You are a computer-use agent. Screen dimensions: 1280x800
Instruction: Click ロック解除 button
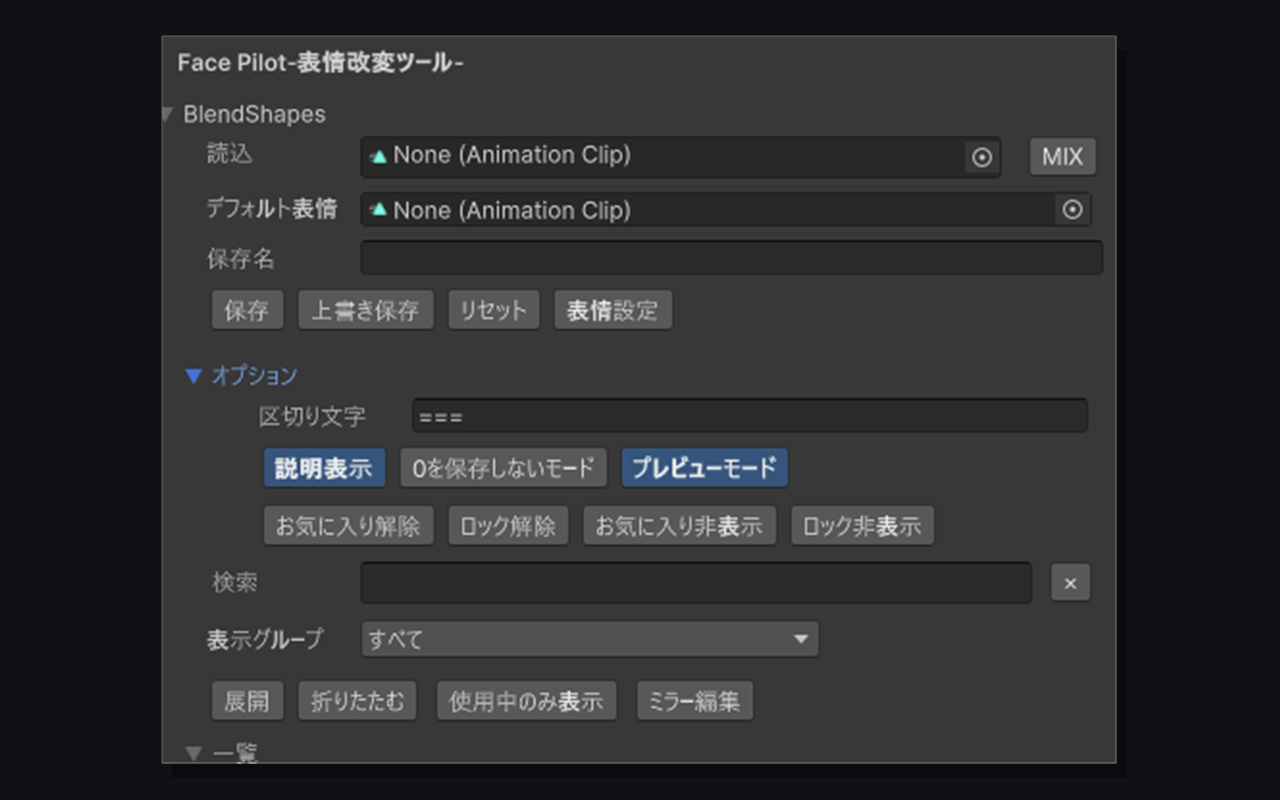tap(508, 526)
